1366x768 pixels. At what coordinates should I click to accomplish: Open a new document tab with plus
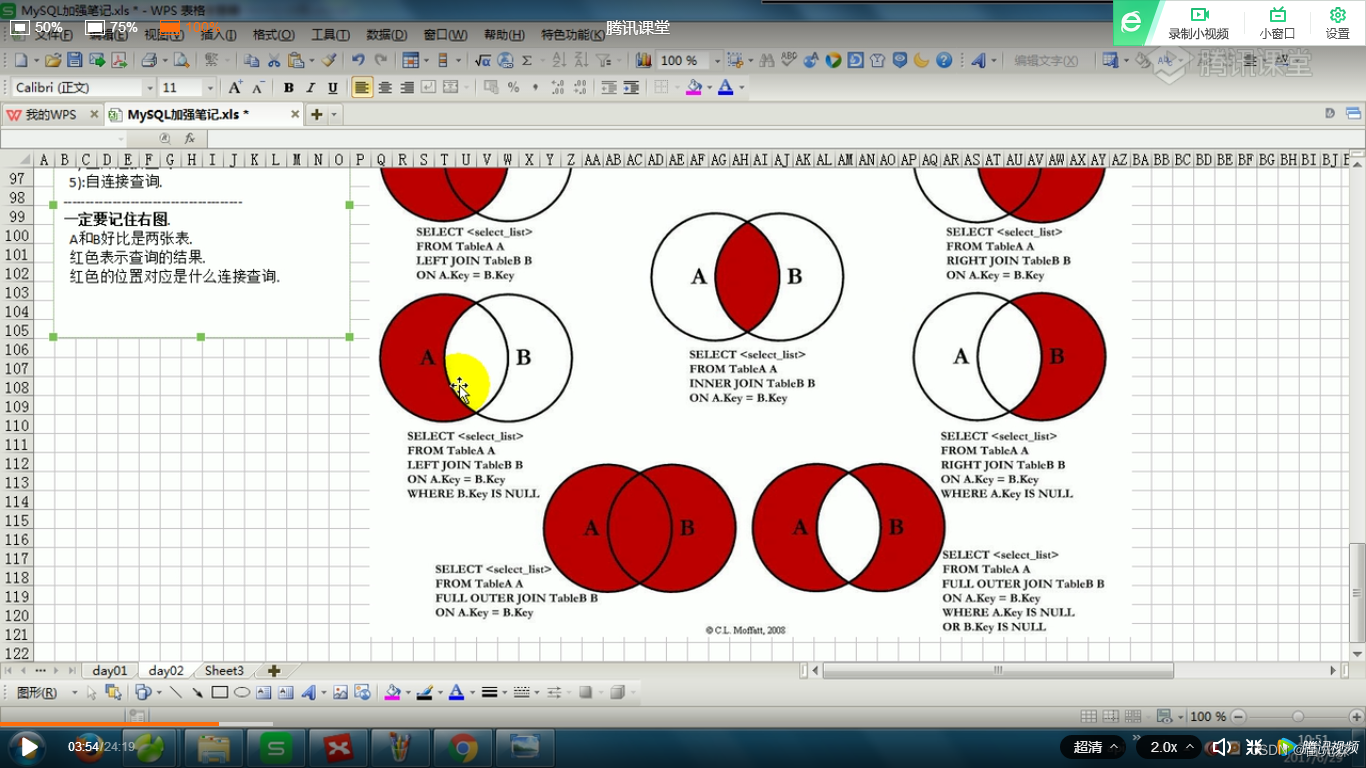317,115
